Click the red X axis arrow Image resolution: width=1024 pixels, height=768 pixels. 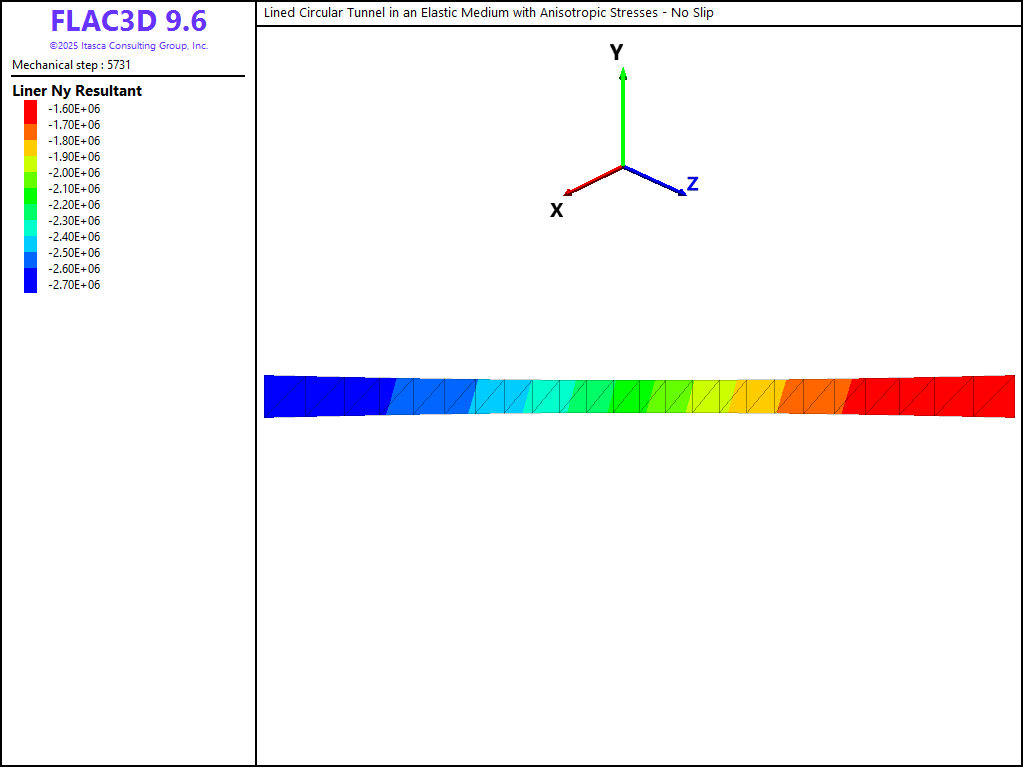pyautogui.click(x=592, y=181)
